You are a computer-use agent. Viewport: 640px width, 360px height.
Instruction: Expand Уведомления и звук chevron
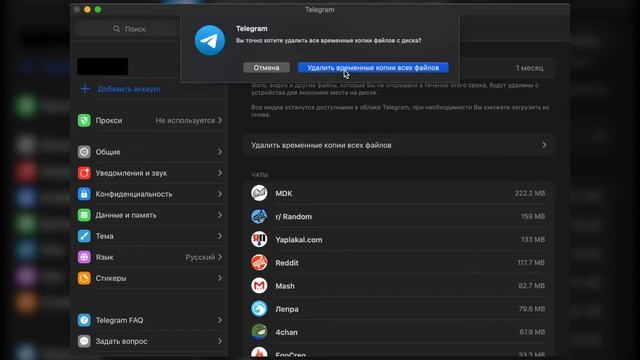point(220,173)
